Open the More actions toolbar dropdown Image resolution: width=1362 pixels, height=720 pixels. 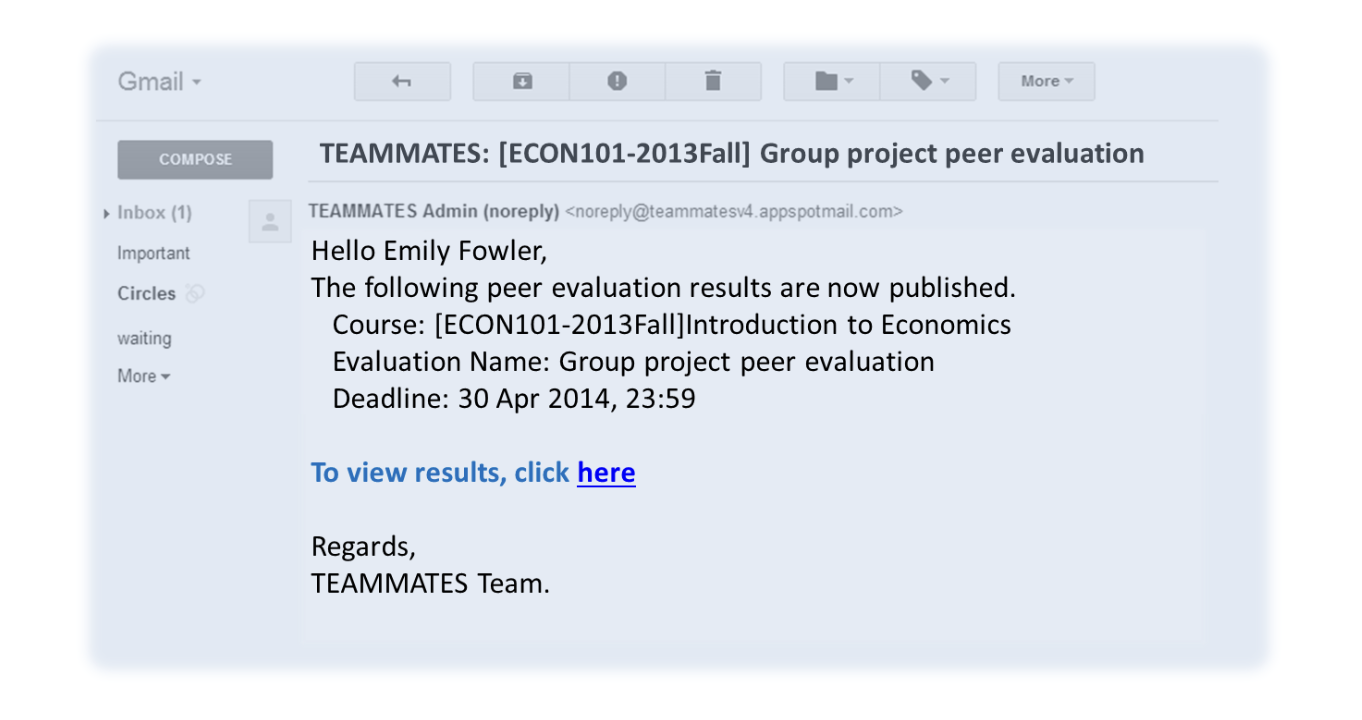tap(1046, 82)
